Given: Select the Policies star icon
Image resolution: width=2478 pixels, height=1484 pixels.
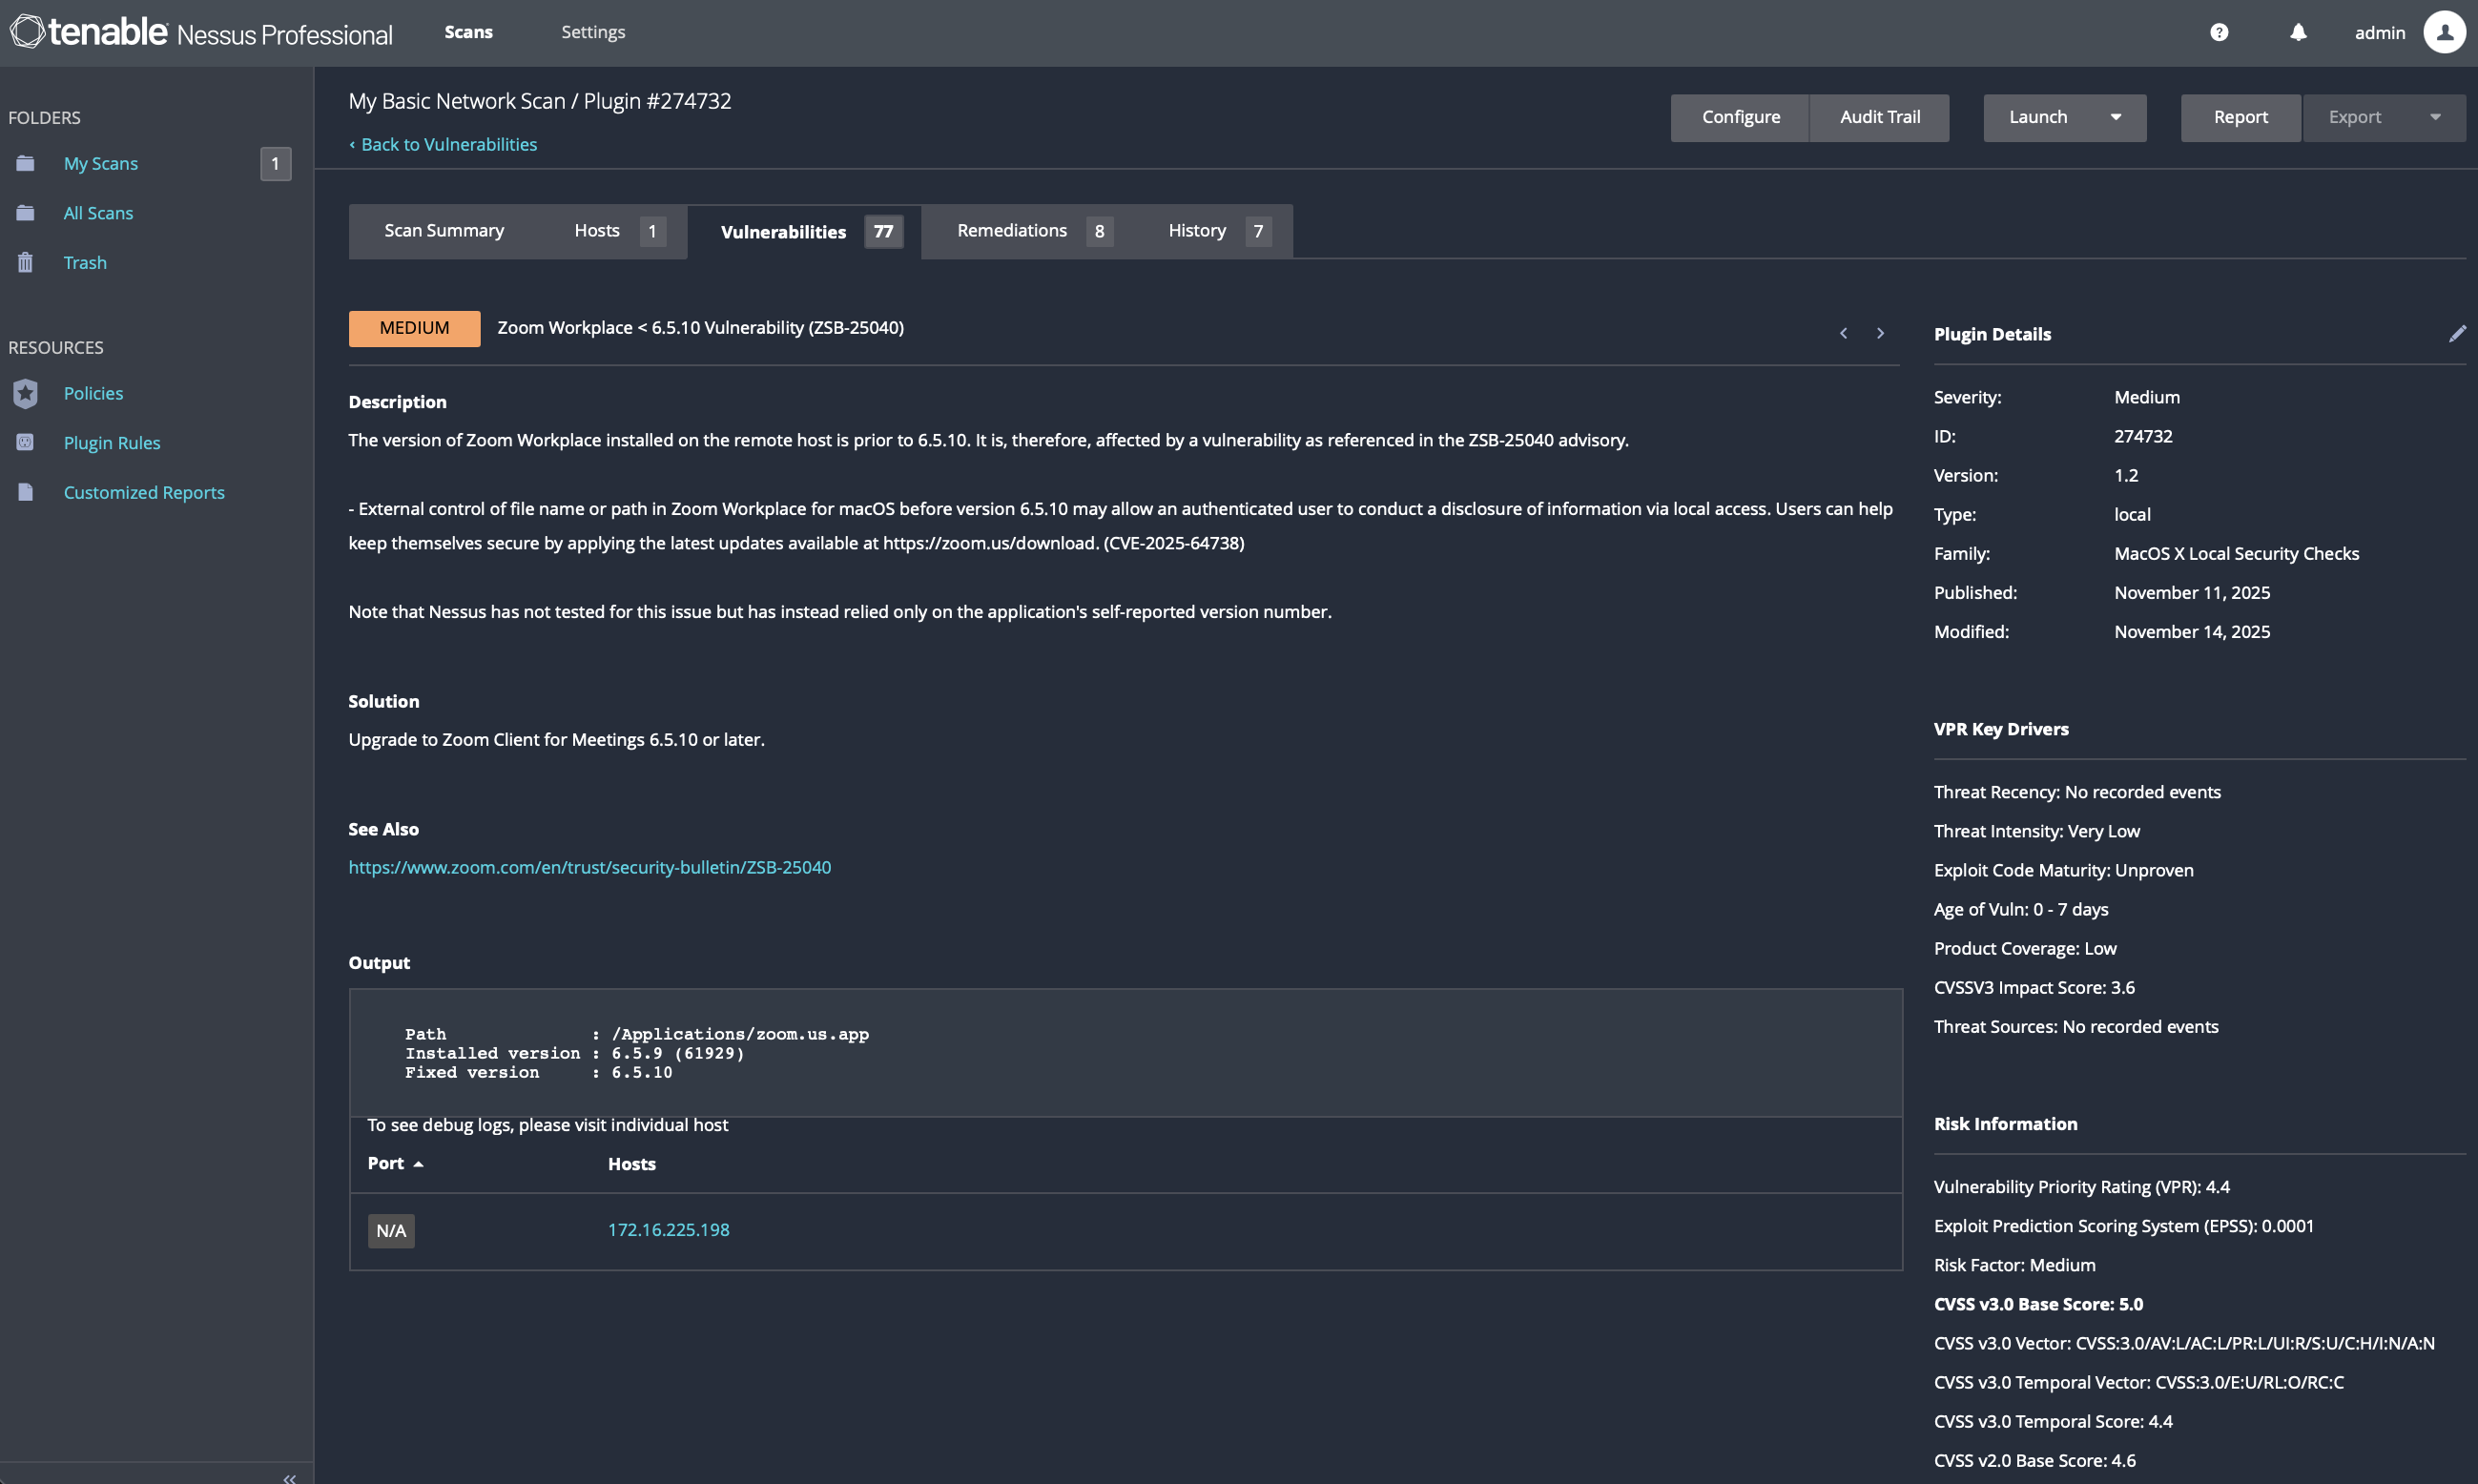Looking at the screenshot, I should point(25,393).
